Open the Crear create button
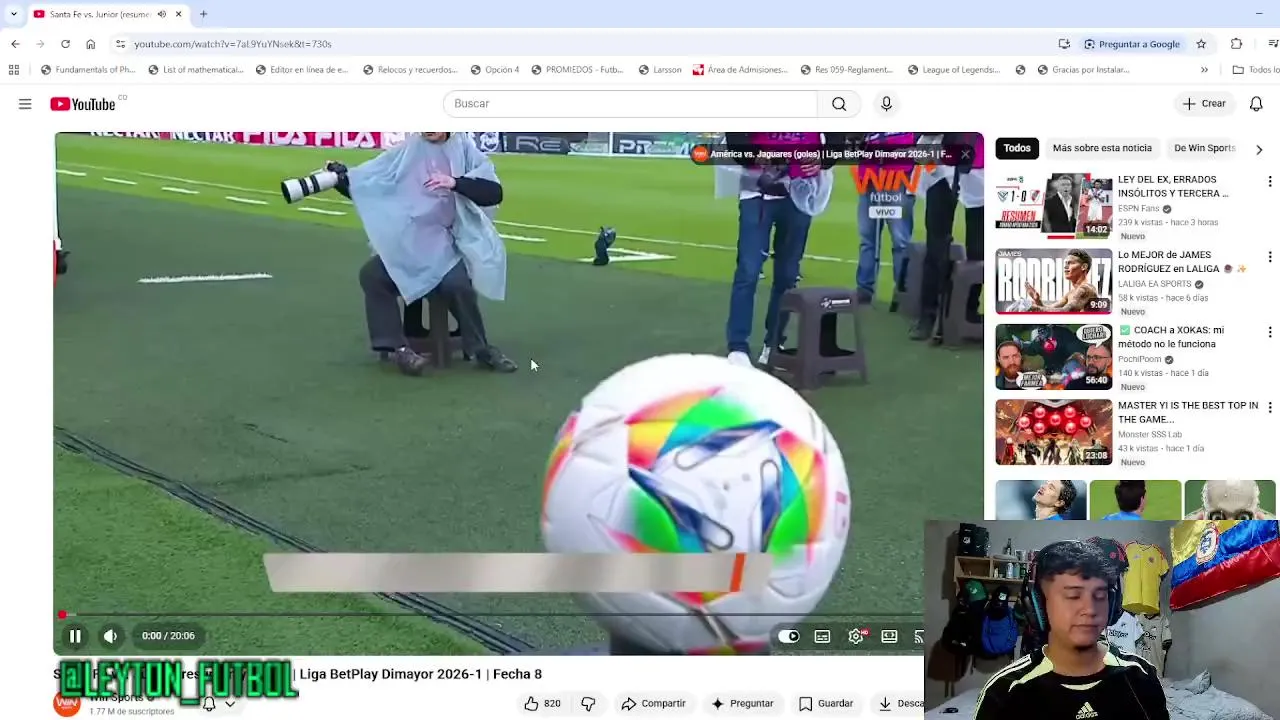The image size is (1280, 720). (x=1204, y=104)
